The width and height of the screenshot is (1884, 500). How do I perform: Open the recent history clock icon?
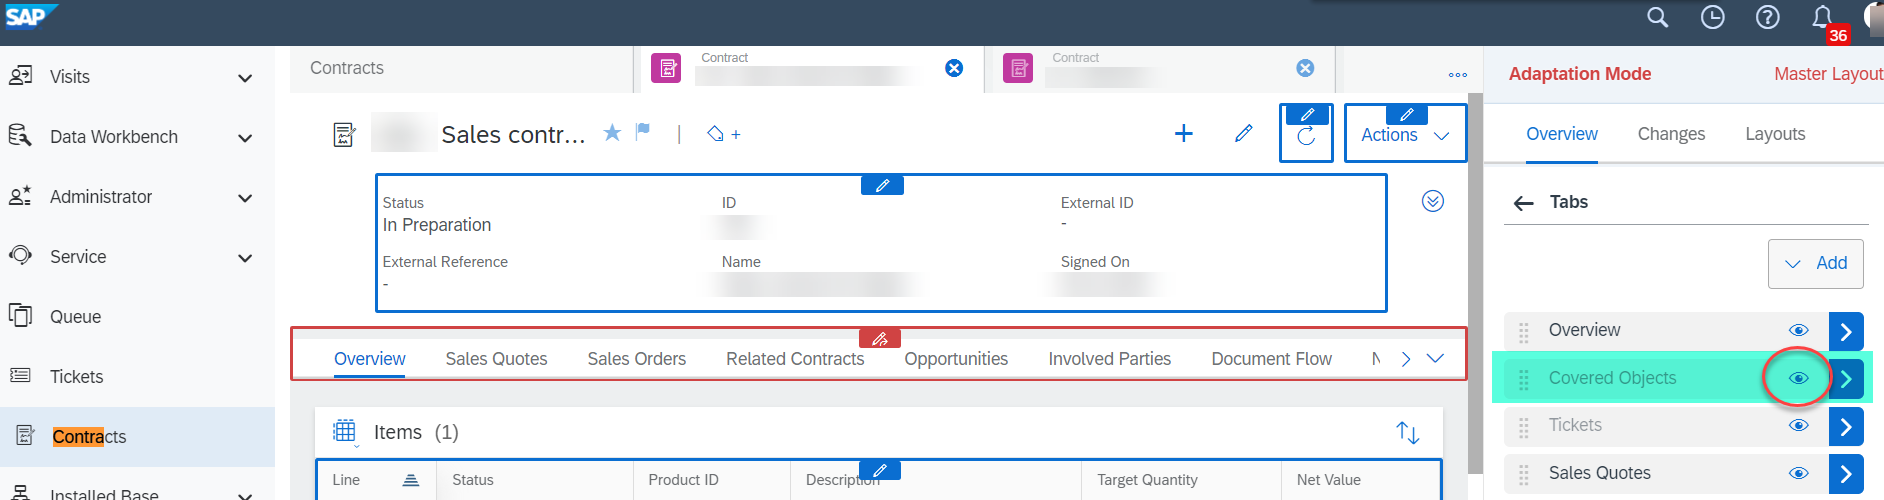[1713, 17]
